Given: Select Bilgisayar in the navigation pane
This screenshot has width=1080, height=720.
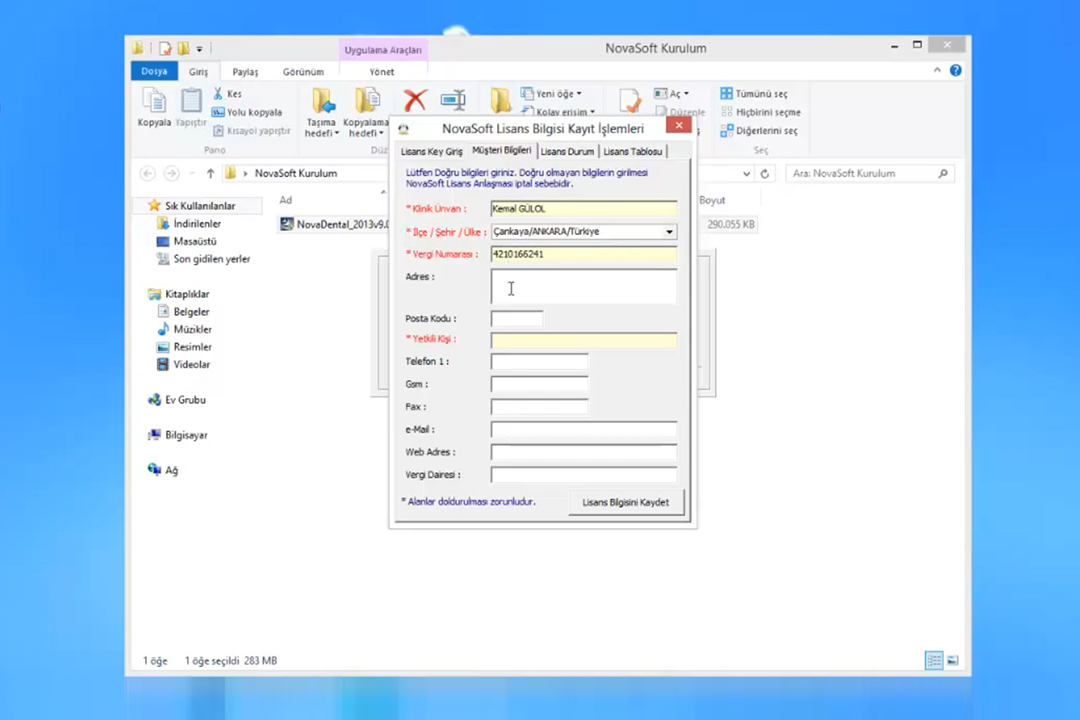Looking at the screenshot, I should pos(178,435).
